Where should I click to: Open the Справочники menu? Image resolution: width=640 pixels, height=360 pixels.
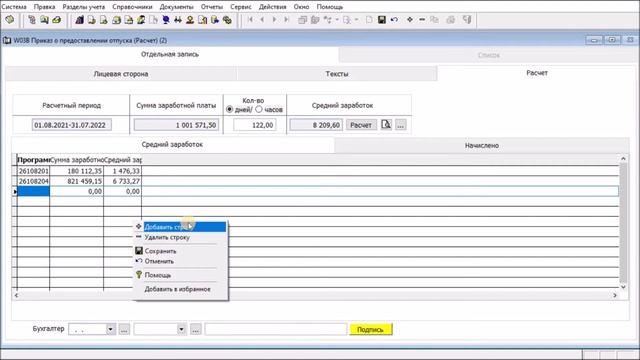point(132,7)
